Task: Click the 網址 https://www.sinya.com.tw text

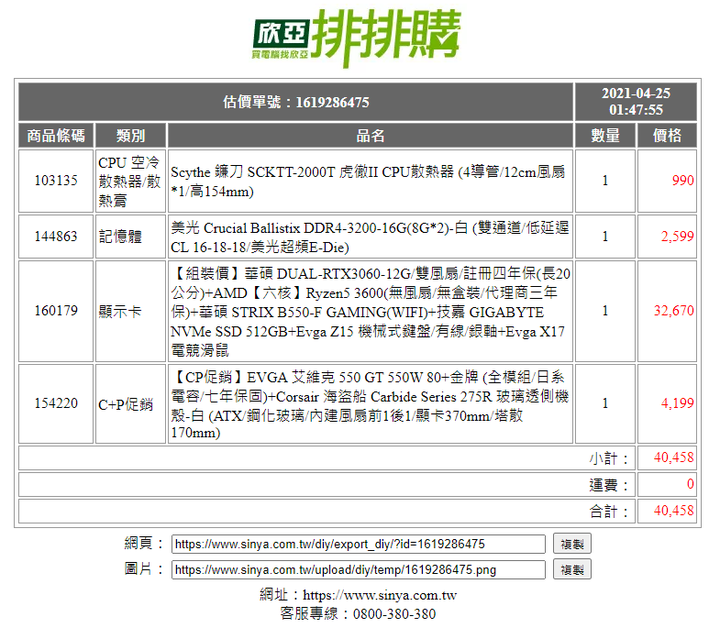Action: (x=358, y=595)
